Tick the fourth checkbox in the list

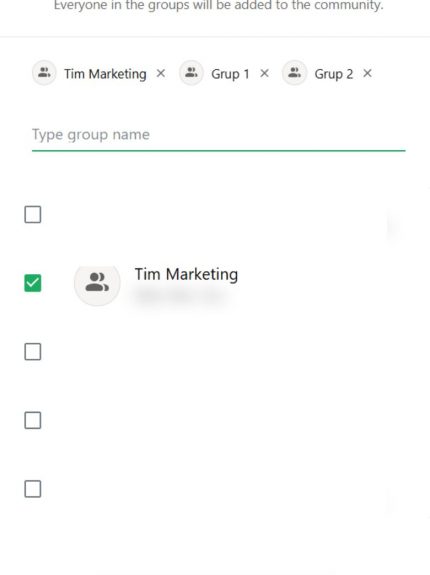pos(33,420)
